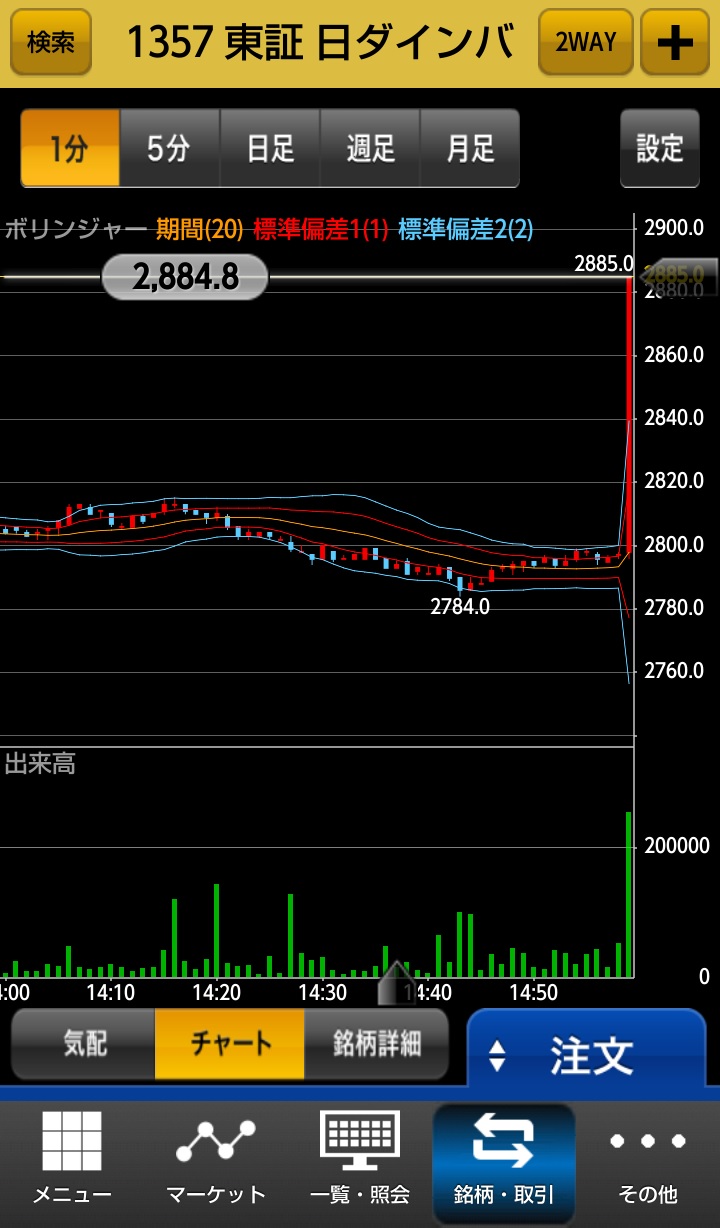Switch chart interval to 5分
This screenshot has height=1228, width=720.
point(169,149)
